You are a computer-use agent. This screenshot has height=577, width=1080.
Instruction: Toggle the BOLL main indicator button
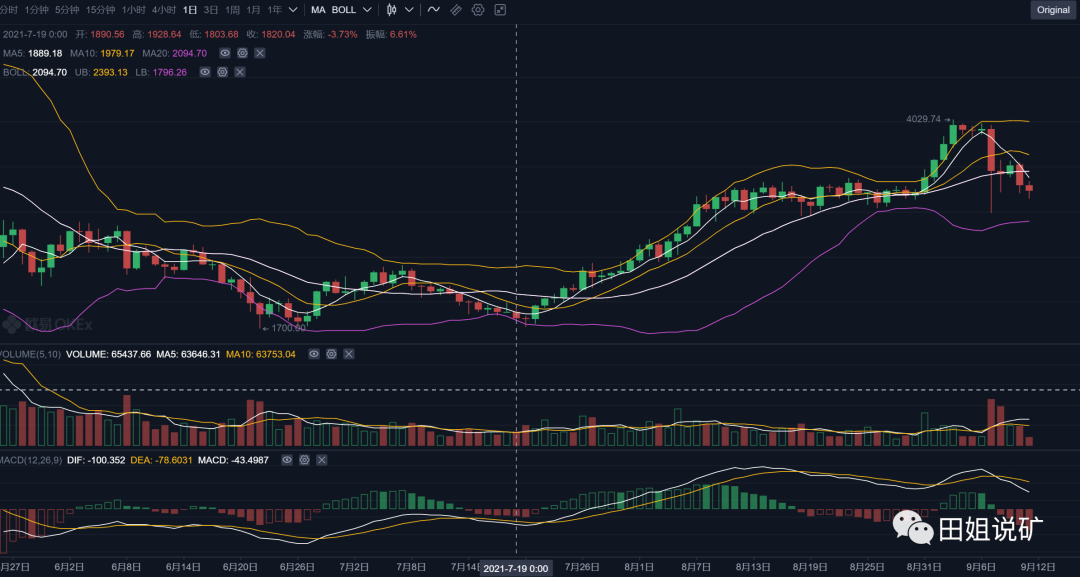tap(344, 10)
